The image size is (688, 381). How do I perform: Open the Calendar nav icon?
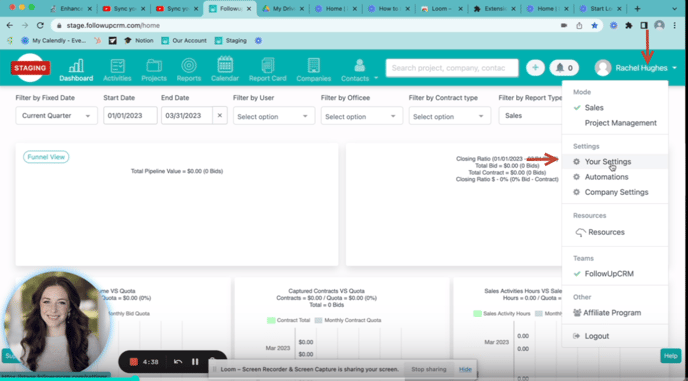click(225, 70)
